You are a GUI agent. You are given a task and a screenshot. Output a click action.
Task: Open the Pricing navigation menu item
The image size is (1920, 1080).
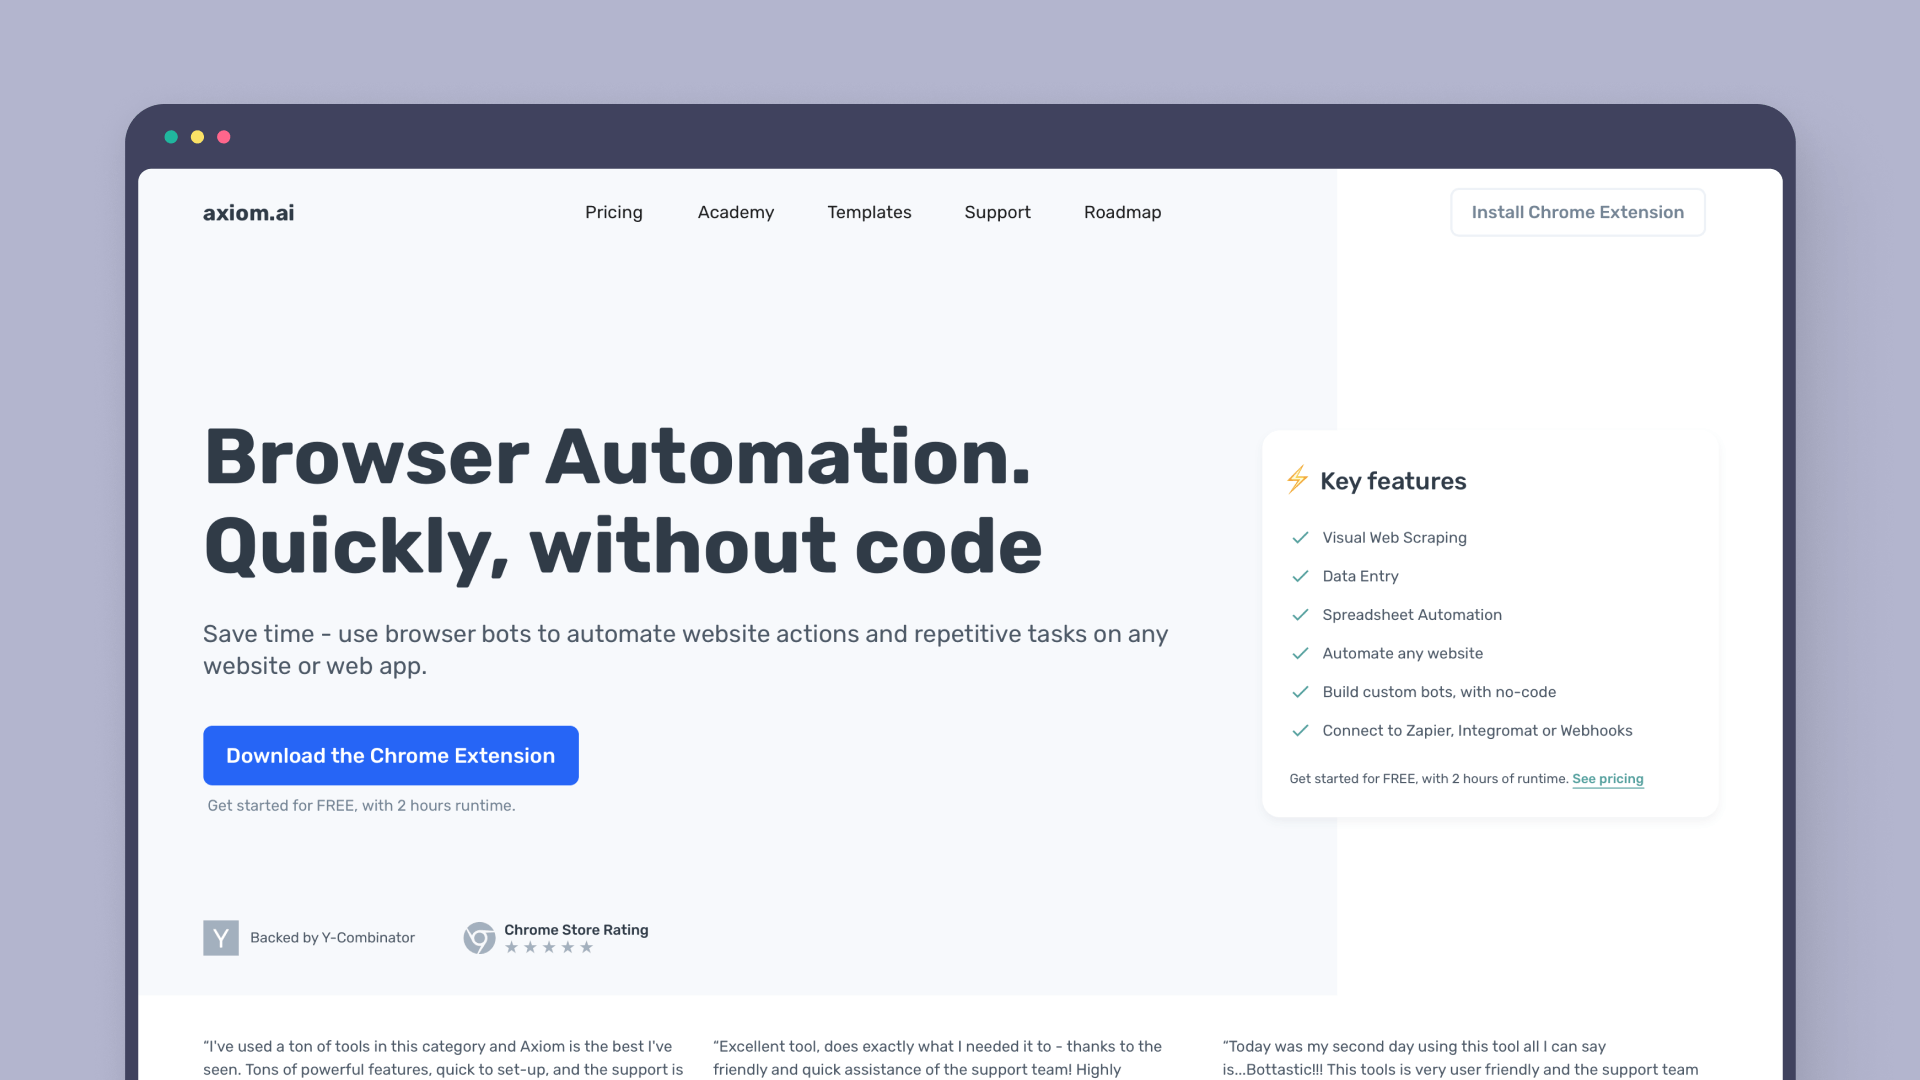coord(613,211)
